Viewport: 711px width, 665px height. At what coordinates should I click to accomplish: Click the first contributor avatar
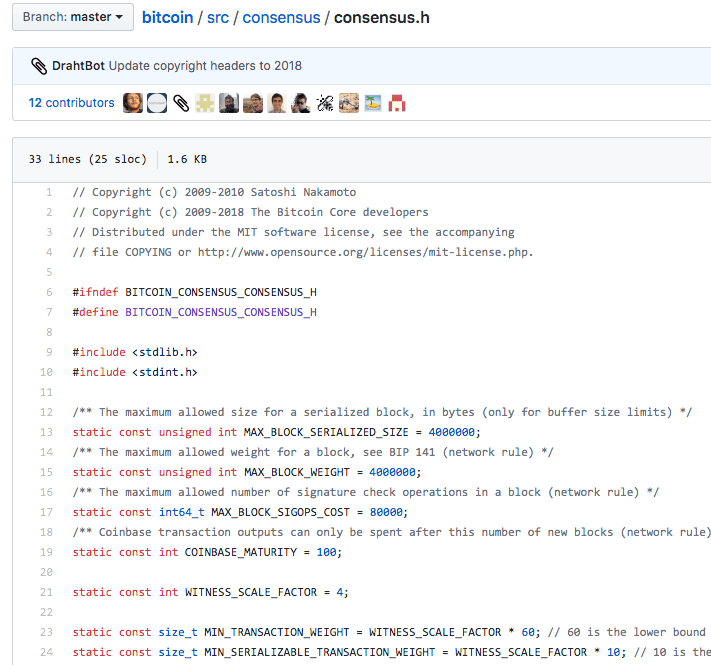(x=132, y=103)
